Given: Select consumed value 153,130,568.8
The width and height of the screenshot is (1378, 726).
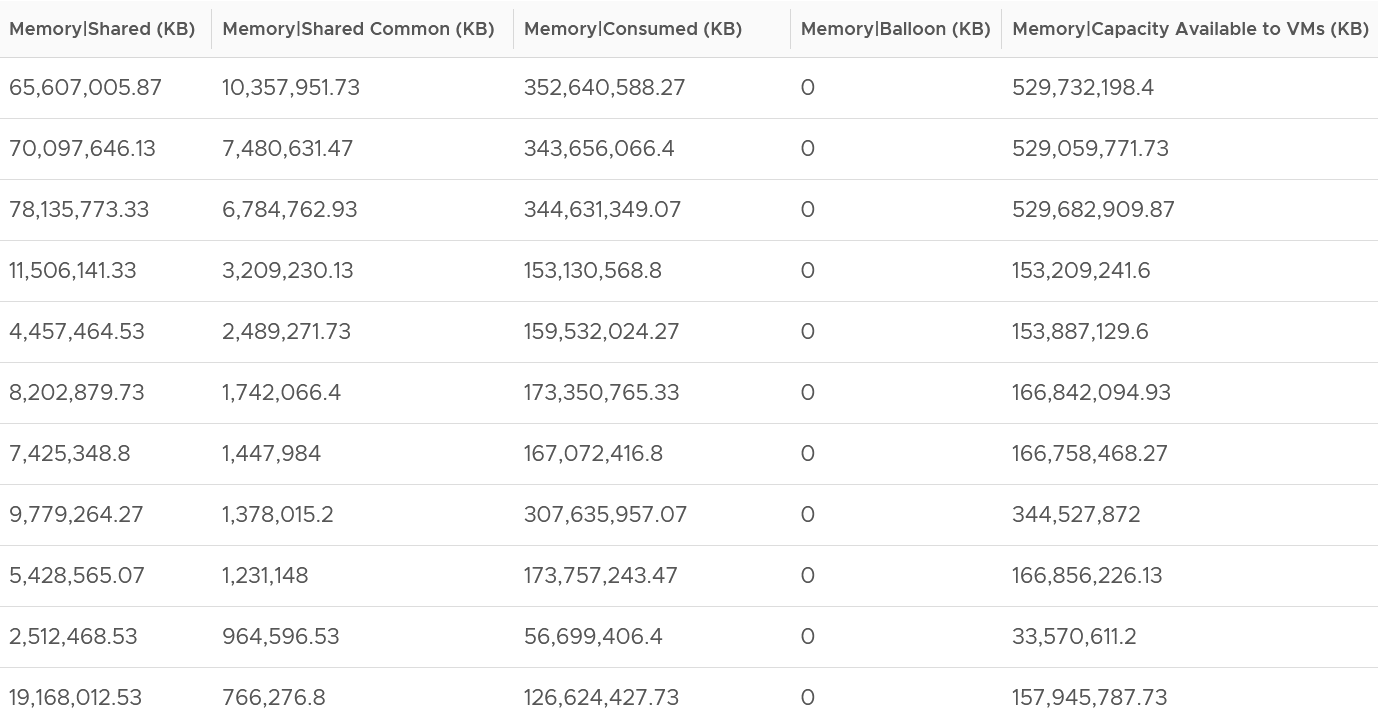Looking at the screenshot, I should (x=593, y=271).
